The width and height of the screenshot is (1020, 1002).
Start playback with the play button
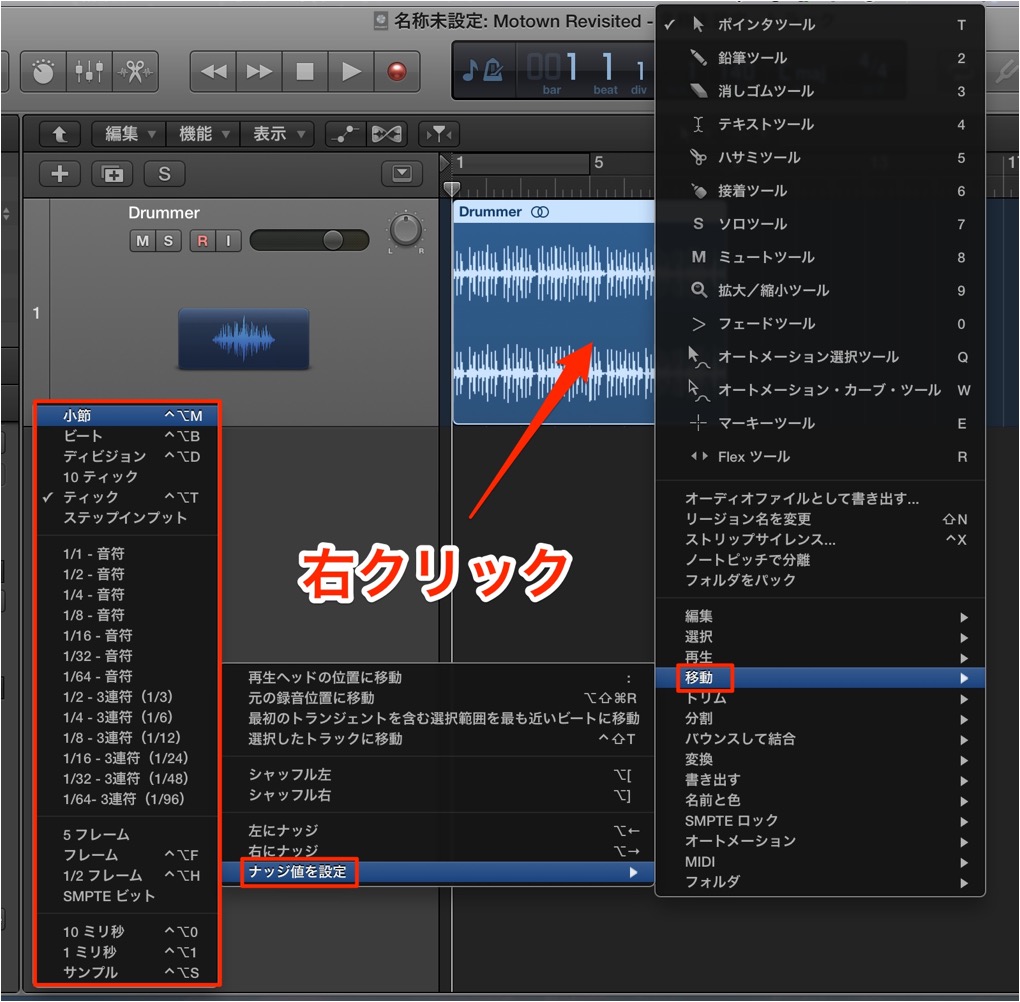[x=351, y=72]
